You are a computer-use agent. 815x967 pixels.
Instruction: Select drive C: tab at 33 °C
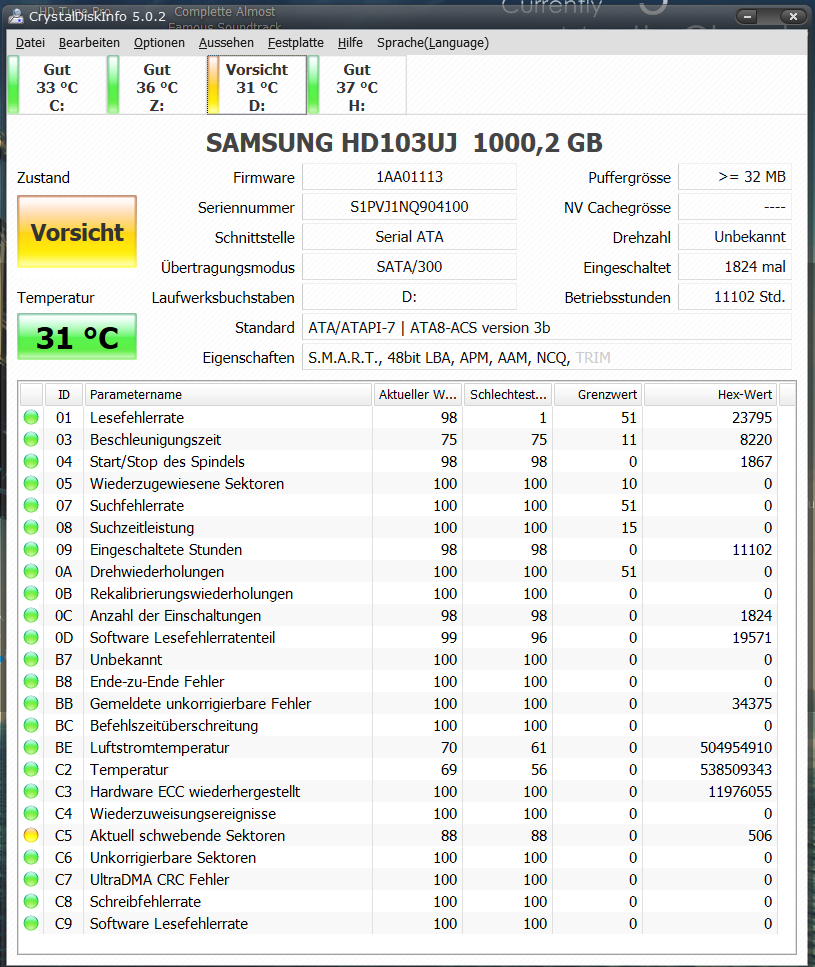point(56,86)
